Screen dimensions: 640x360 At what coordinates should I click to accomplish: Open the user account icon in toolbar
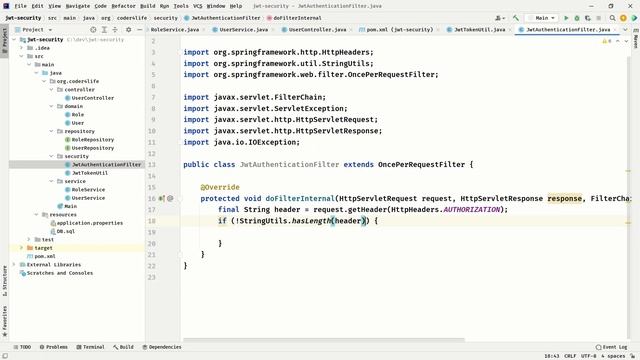[x=500, y=18]
